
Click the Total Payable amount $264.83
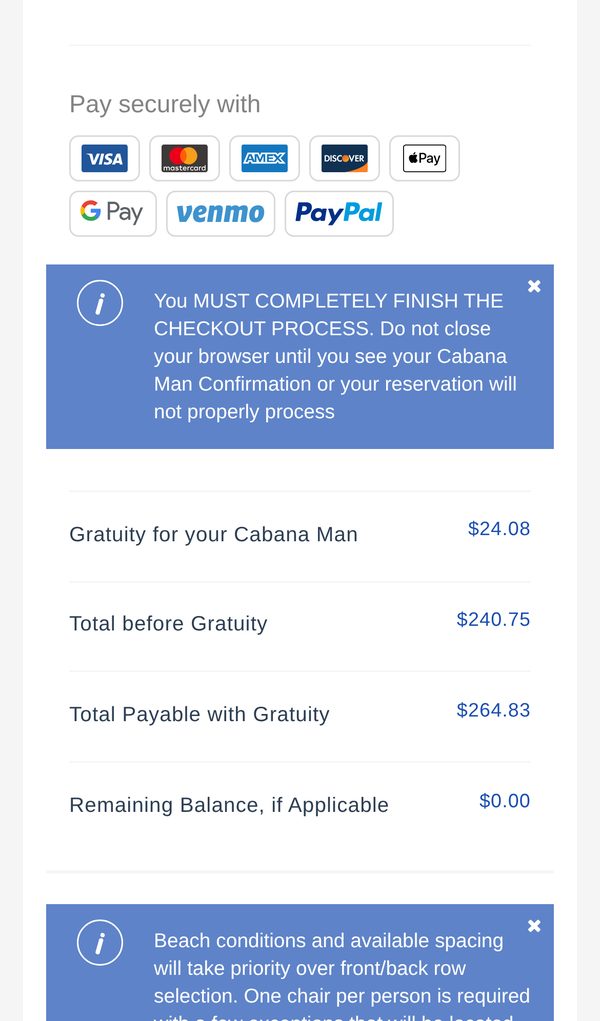[x=493, y=710]
